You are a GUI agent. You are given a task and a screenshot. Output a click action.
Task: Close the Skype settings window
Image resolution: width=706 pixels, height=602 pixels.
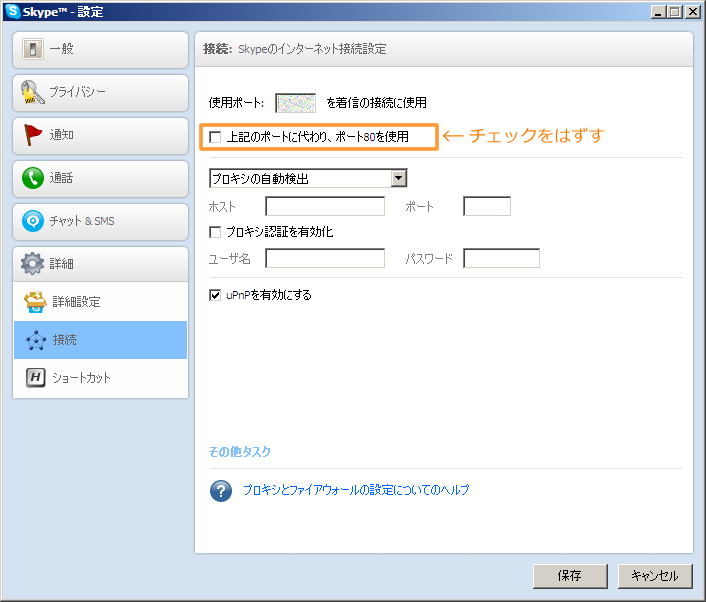(x=692, y=12)
